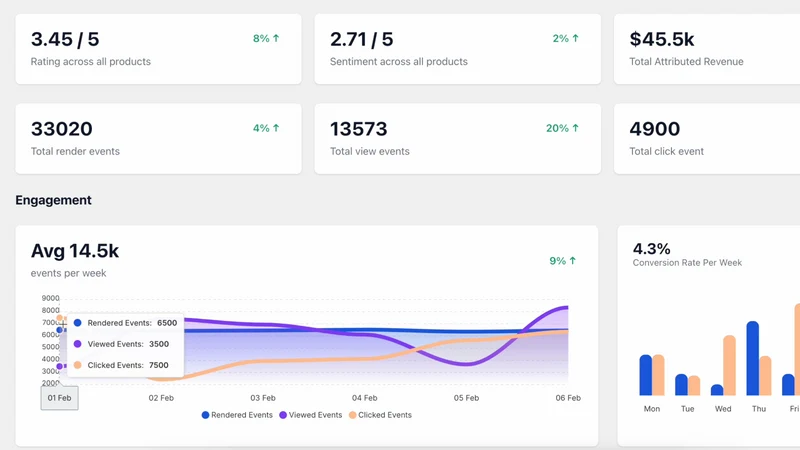Click the Engagement section heading
800x450 pixels.
point(54,200)
